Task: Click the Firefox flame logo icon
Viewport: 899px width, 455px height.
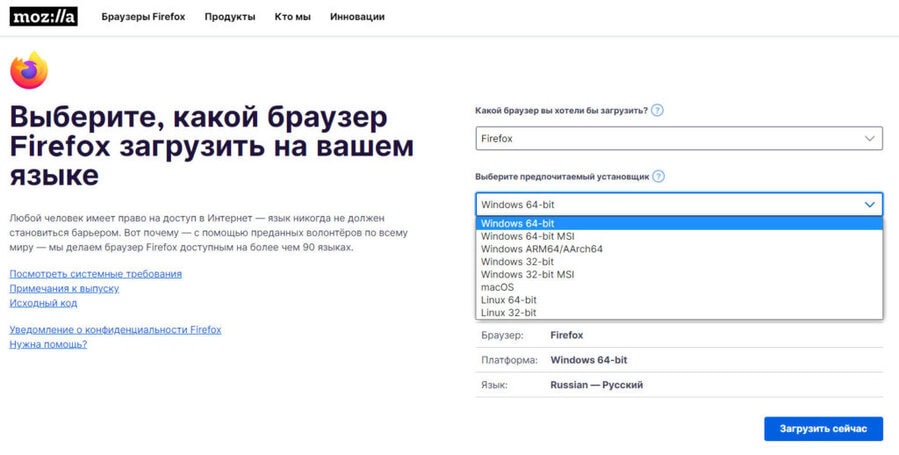Action: coord(29,70)
